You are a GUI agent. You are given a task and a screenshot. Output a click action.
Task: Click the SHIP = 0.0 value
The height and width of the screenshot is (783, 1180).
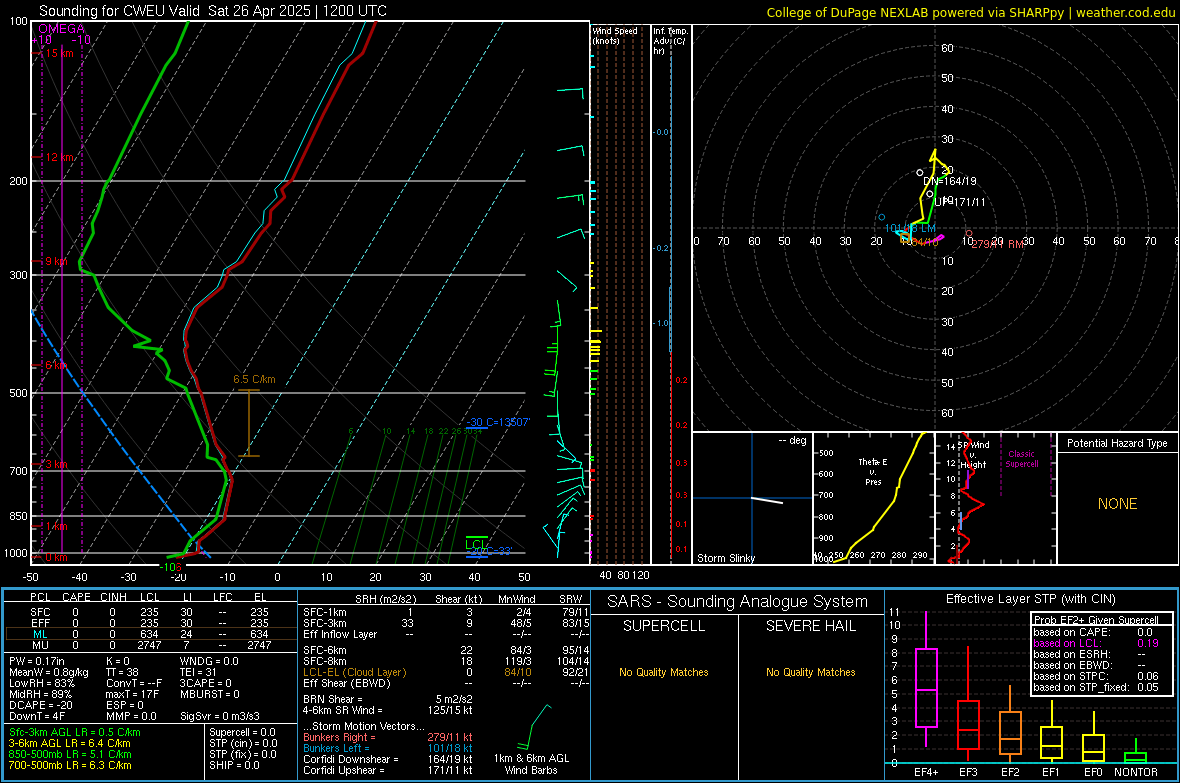234,765
